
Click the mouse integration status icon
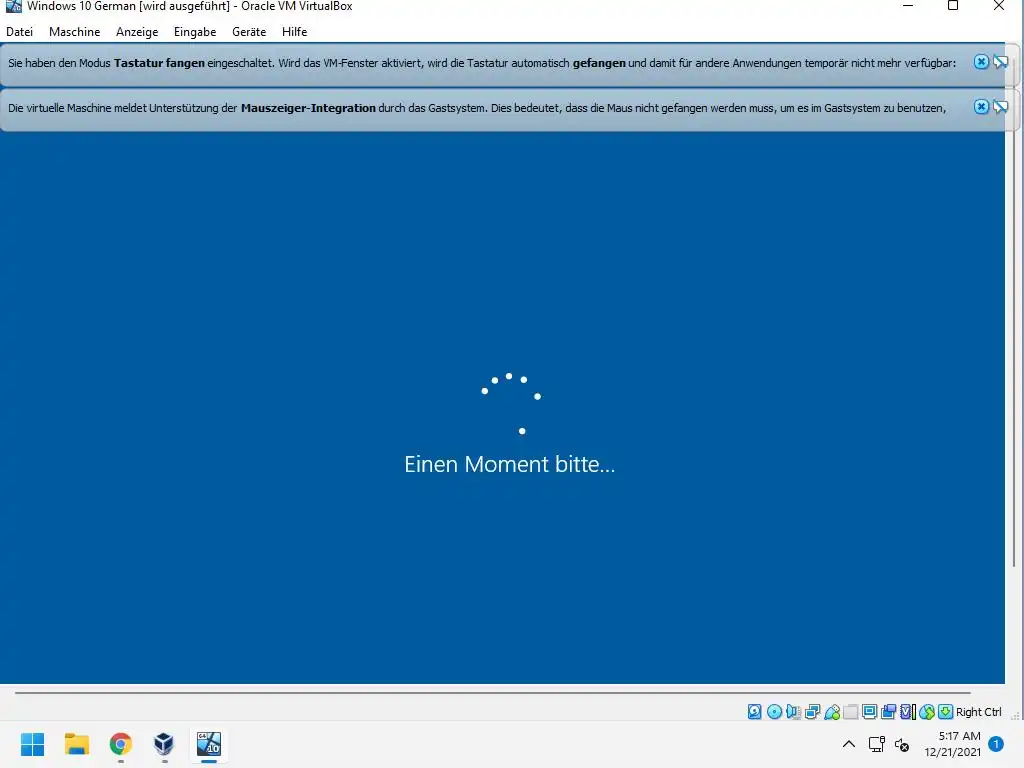(926, 712)
